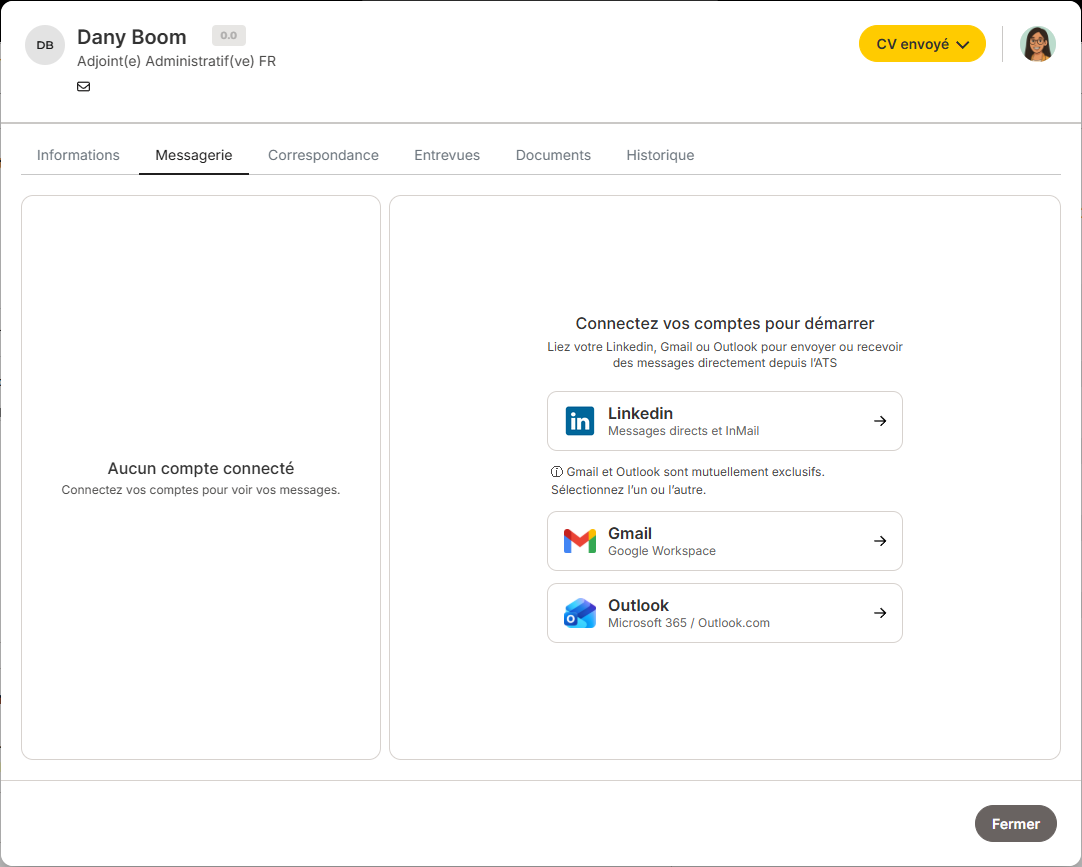Connect Outlook Microsoft 365 account
Screen dimensions: 1082x867
tap(725, 613)
